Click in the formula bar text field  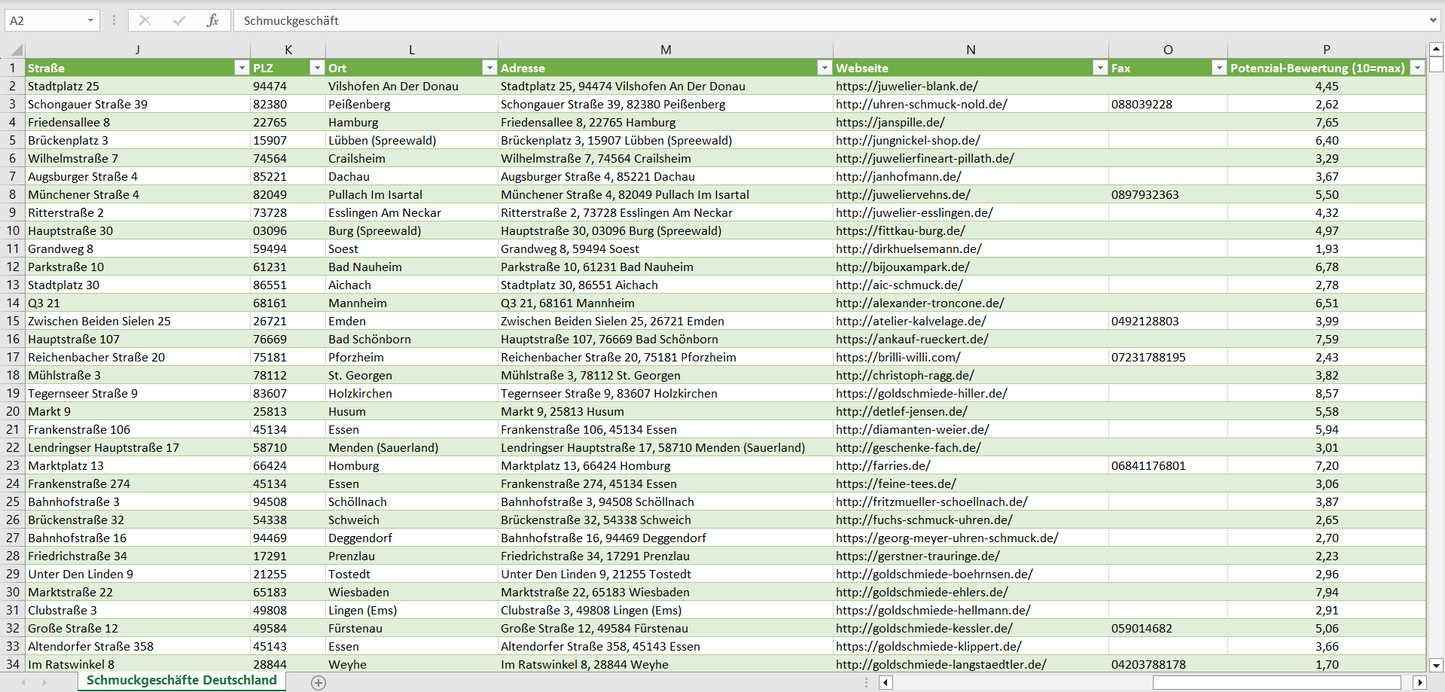pyautogui.click(x=800, y=20)
